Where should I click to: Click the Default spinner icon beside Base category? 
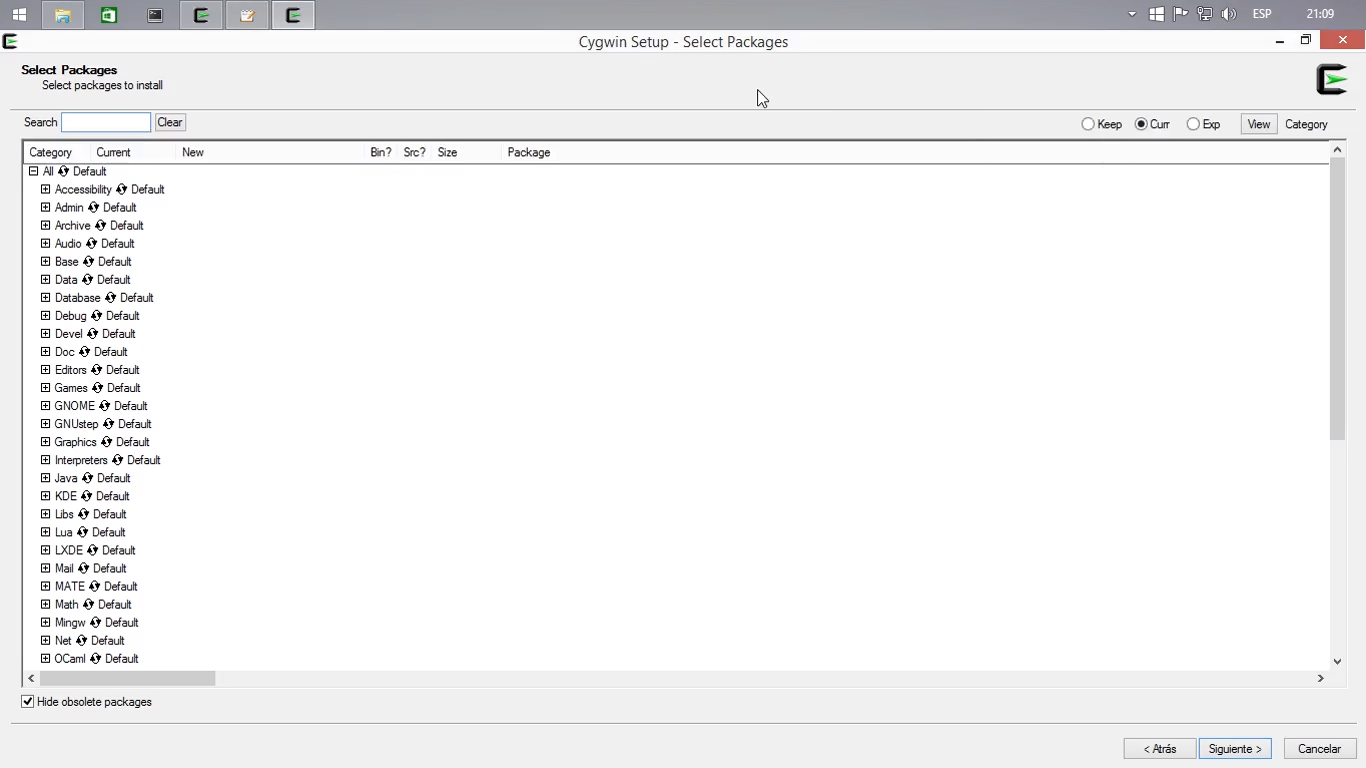coord(89,261)
